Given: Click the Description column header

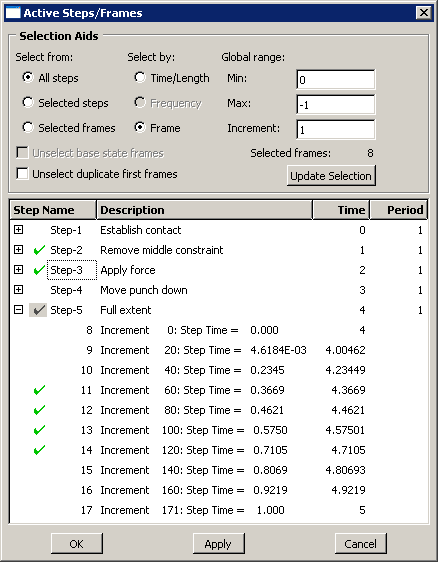Looking at the screenshot, I should click(x=204, y=210).
